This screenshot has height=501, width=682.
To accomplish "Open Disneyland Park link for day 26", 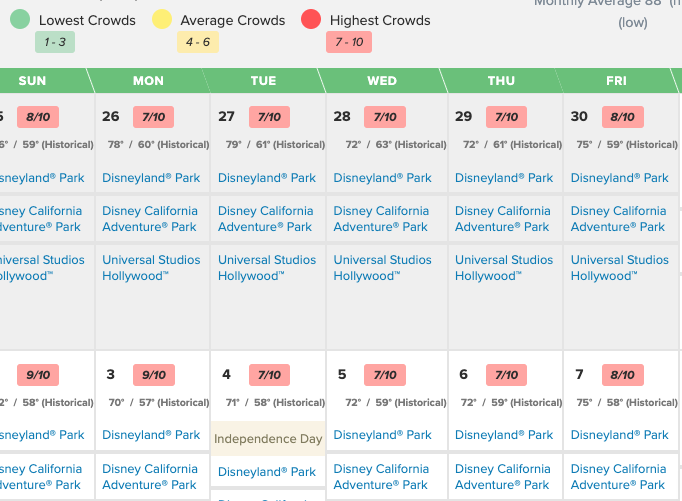I will [x=151, y=178].
